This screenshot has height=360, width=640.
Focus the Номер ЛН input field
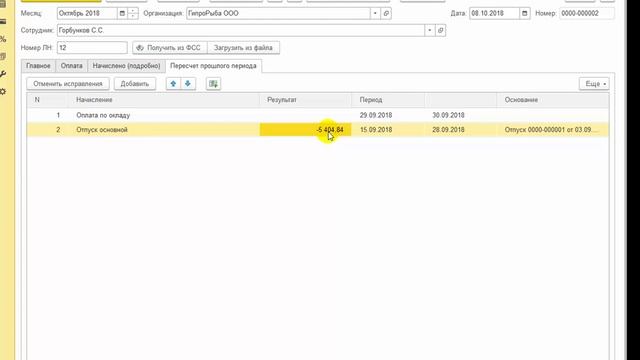[x=92, y=48]
